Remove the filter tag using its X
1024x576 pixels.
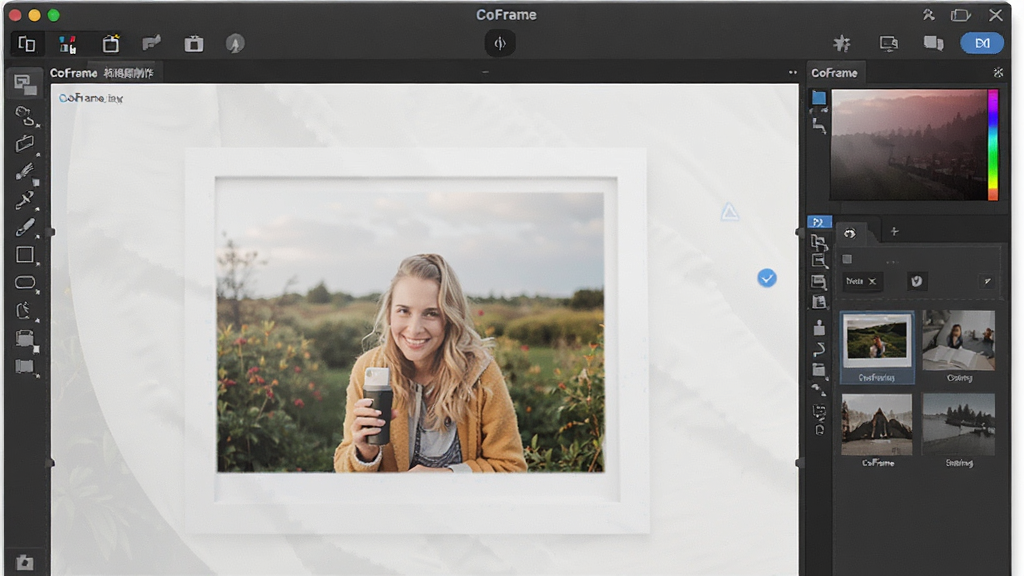point(872,281)
